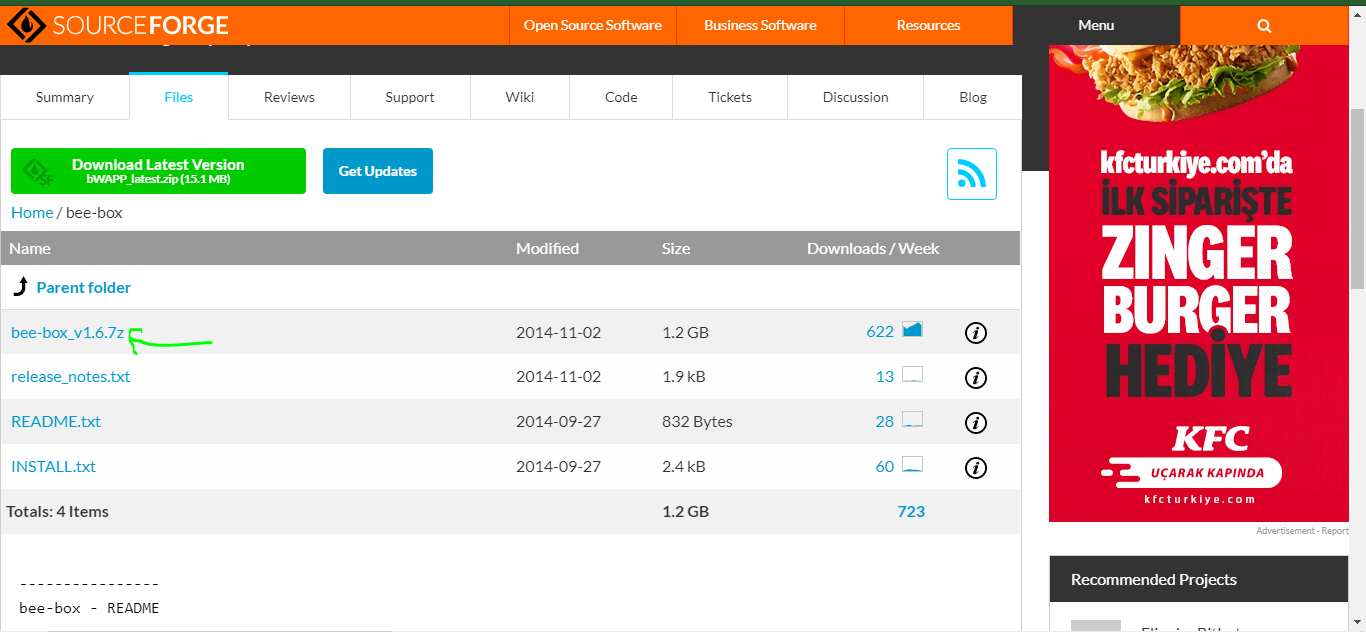Switch to the Blog tab
Image resolution: width=1366 pixels, height=632 pixels.
click(x=973, y=97)
